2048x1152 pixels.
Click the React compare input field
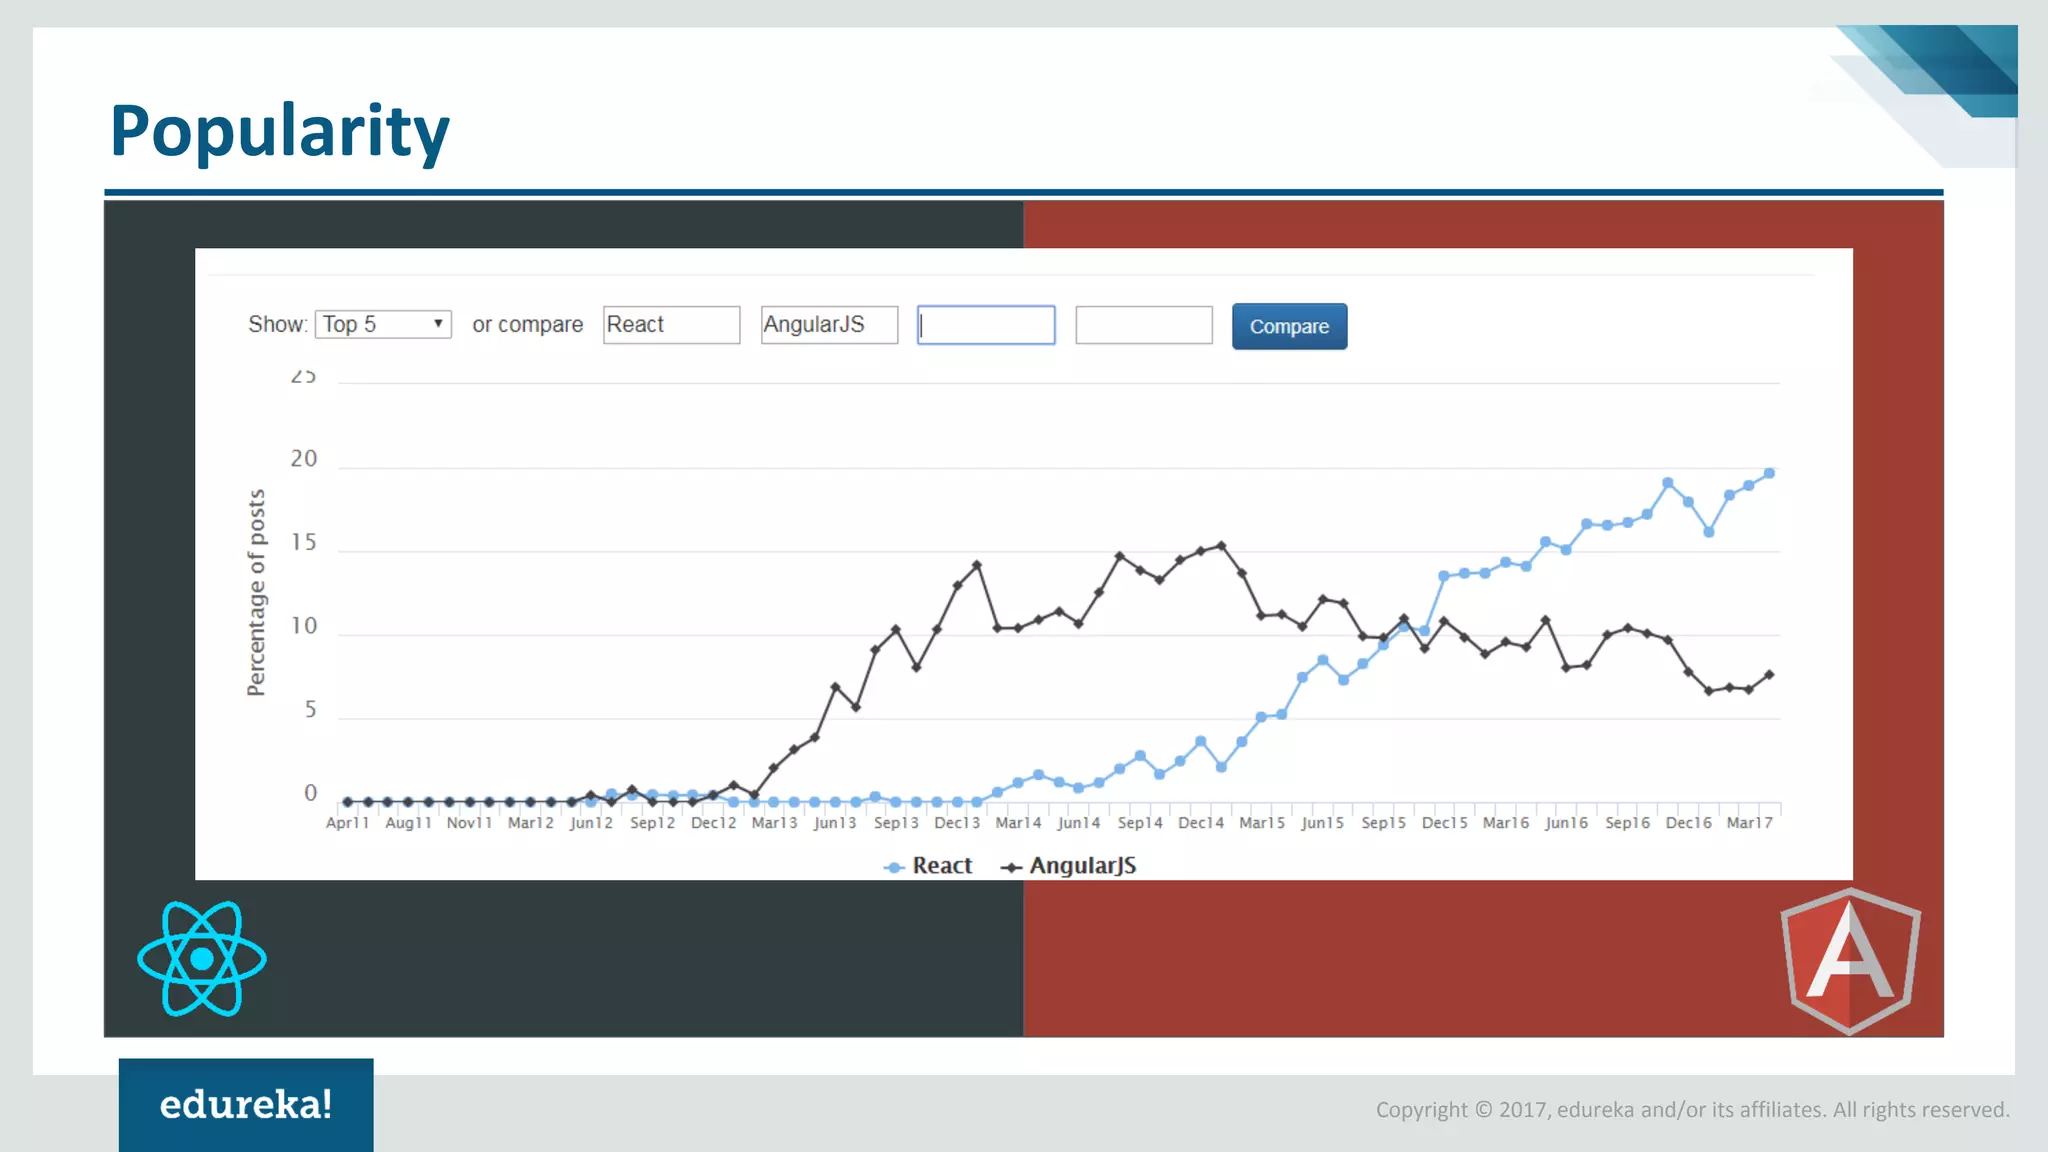[671, 325]
